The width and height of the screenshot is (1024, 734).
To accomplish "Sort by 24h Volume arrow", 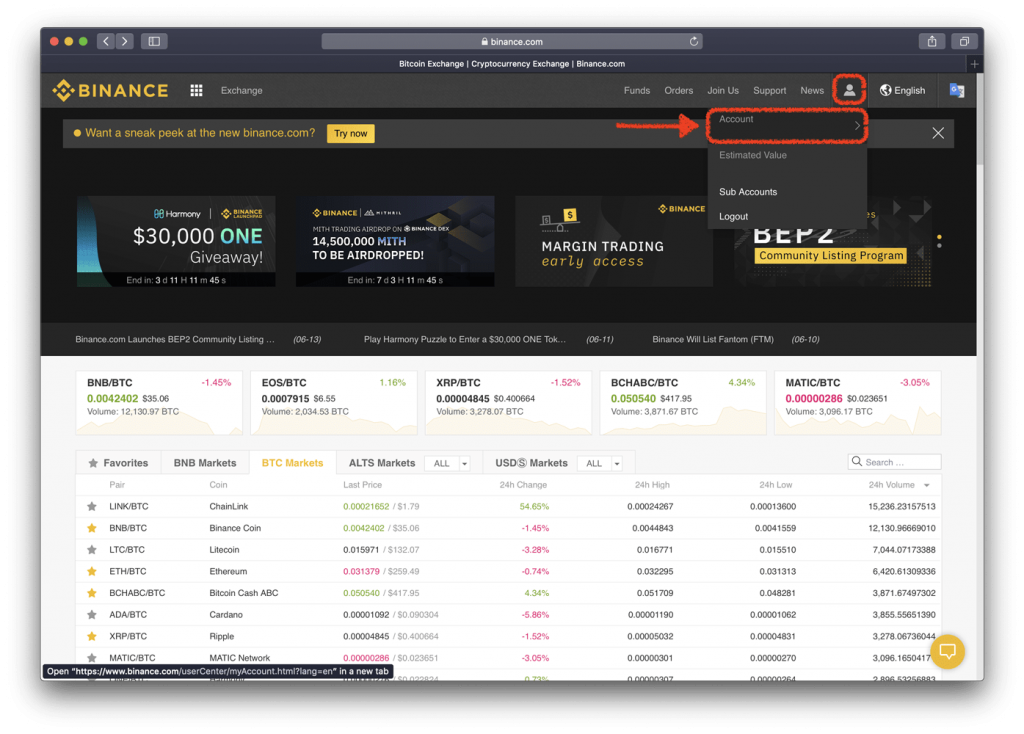I will (927, 485).
